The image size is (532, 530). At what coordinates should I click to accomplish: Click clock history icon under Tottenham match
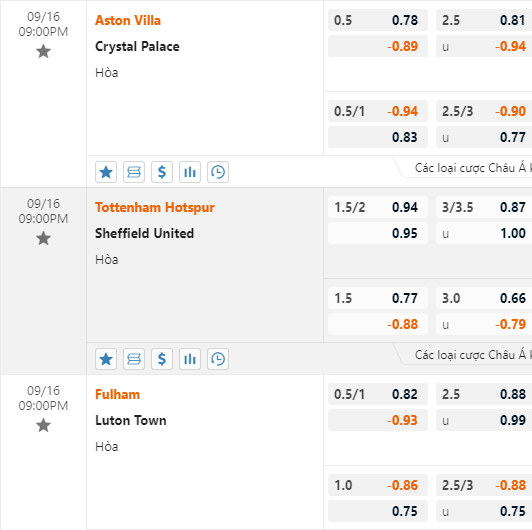coord(218,359)
